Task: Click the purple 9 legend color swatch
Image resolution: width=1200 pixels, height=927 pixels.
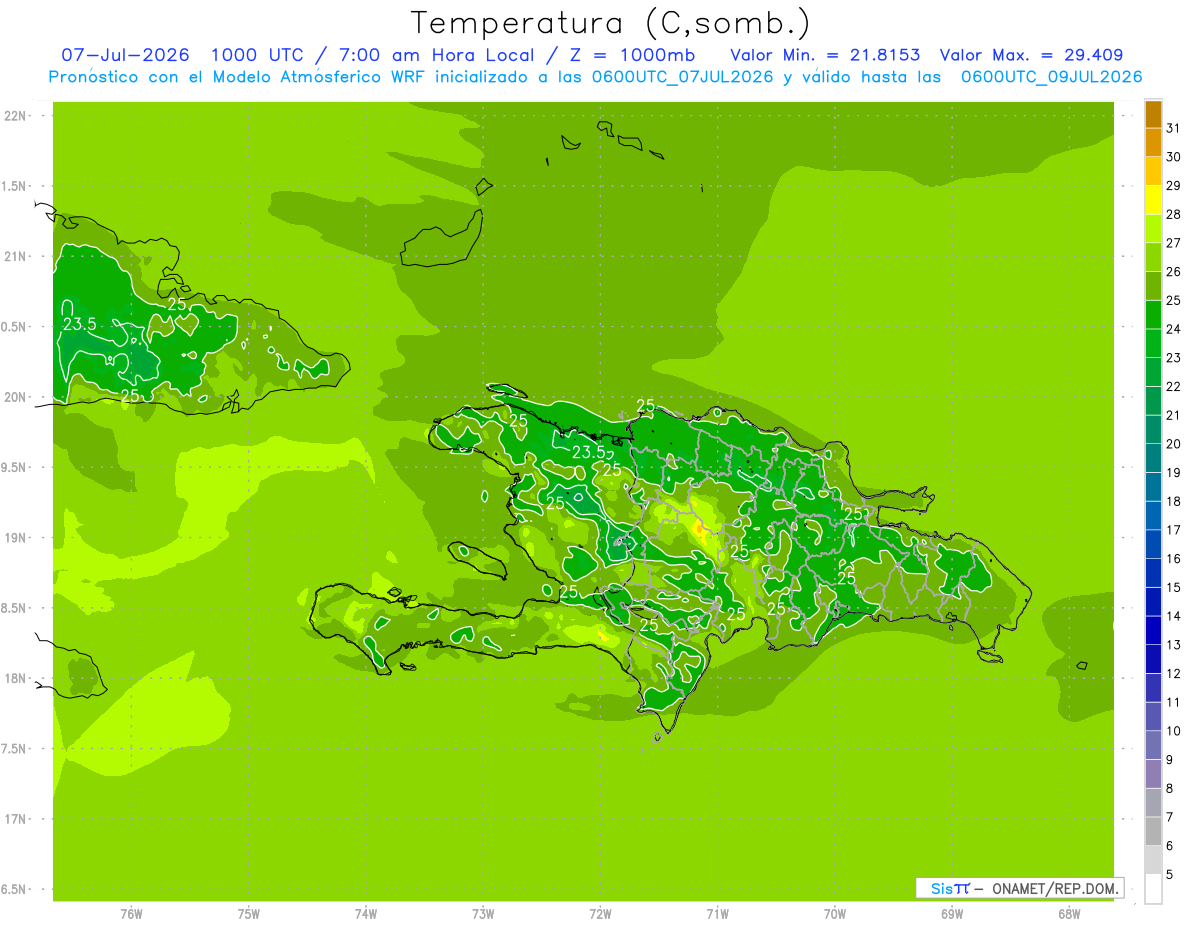Action: coord(1153,745)
